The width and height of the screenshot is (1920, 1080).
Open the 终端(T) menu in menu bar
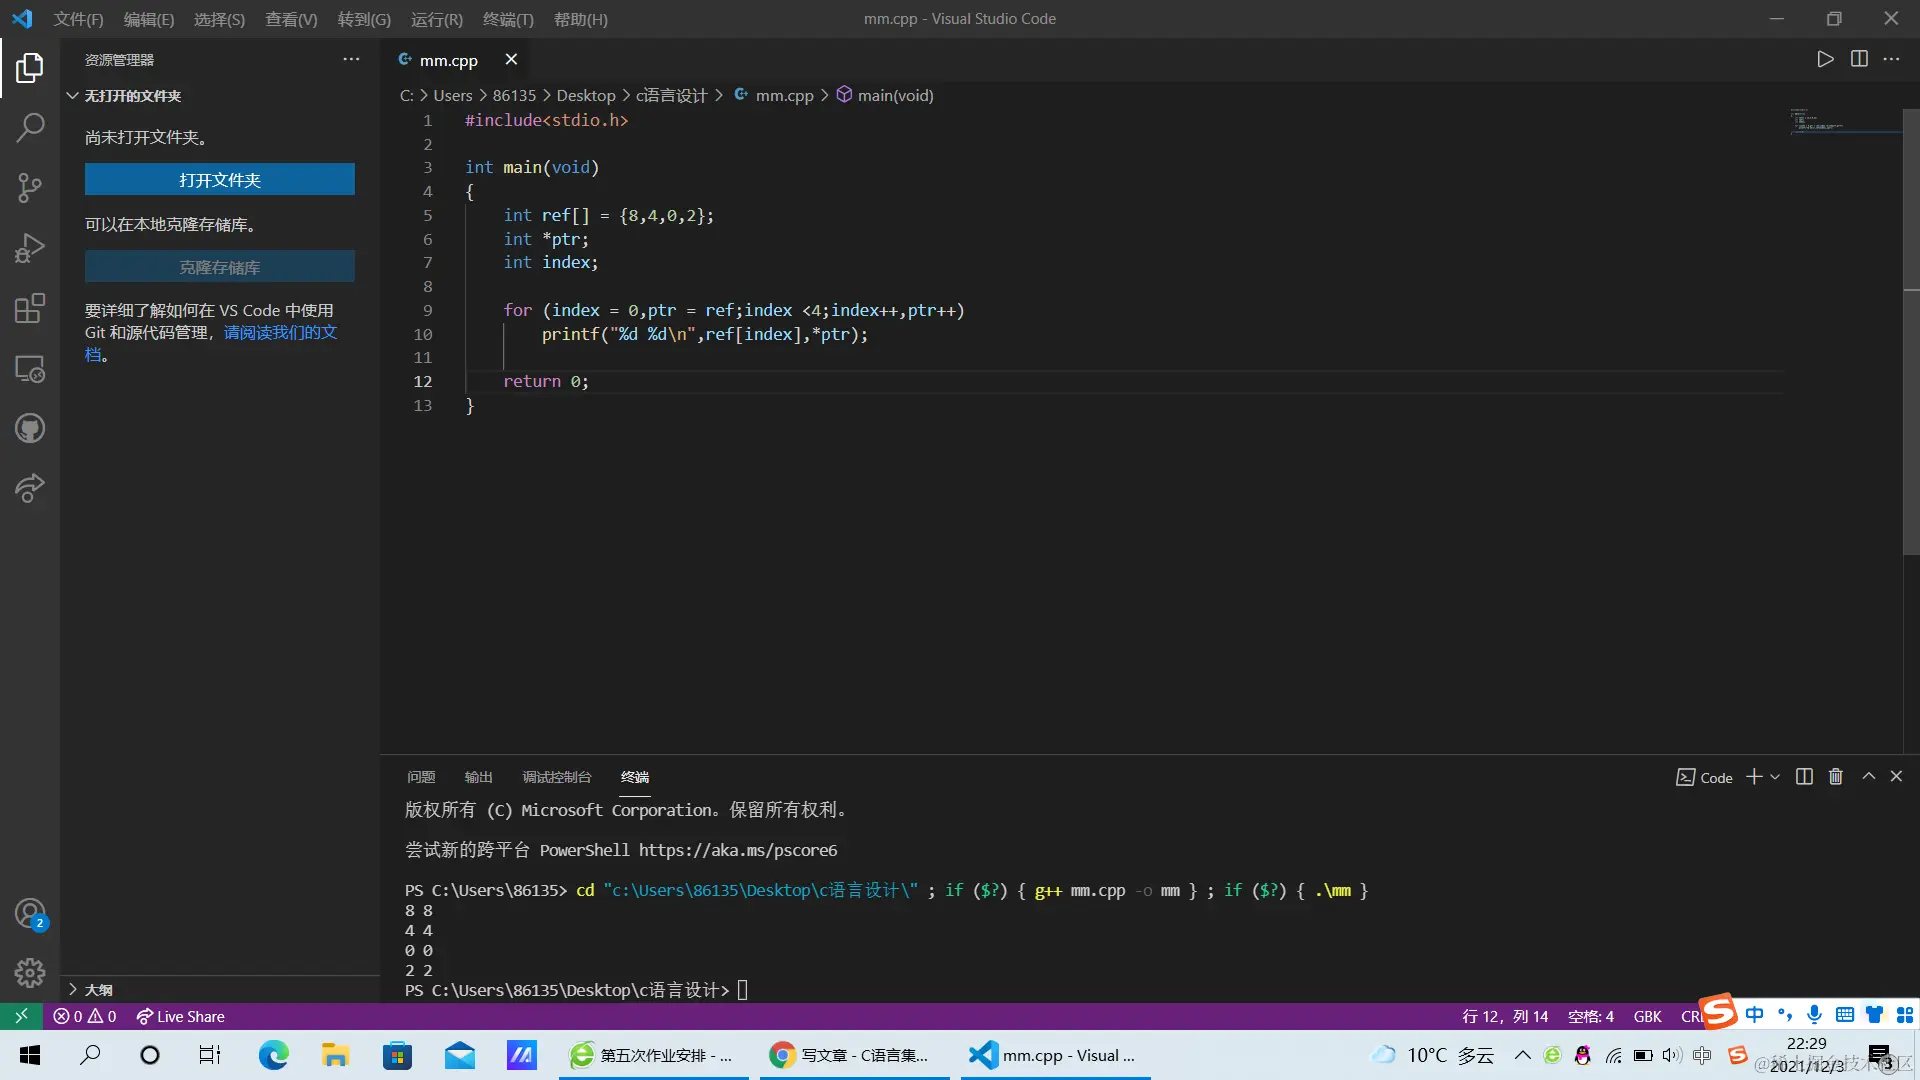508,19
